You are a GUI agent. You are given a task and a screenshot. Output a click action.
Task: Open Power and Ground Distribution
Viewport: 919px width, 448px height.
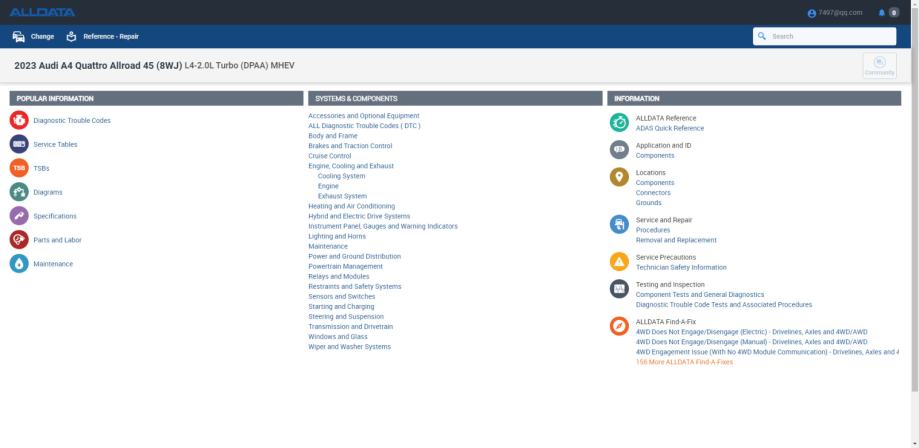pos(355,256)
